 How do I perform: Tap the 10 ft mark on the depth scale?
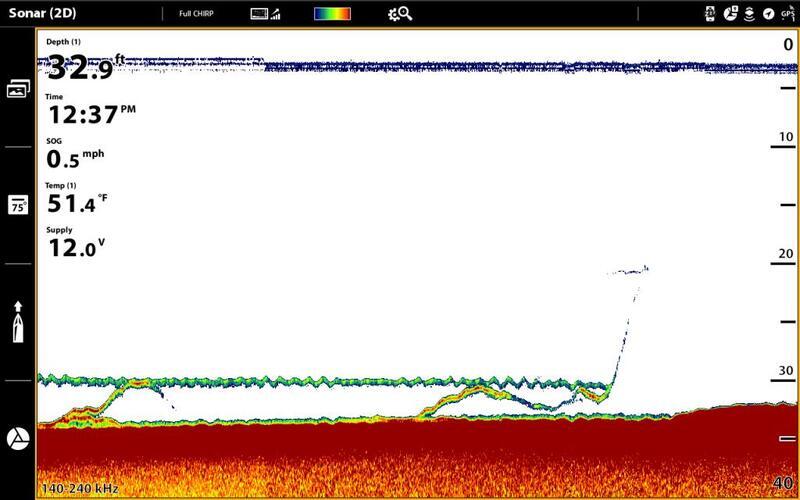point(786,137)
